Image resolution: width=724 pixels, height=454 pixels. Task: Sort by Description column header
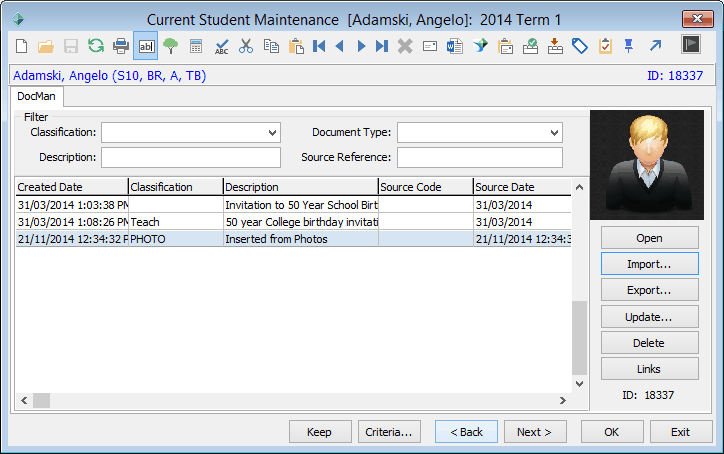coord(301,187)
